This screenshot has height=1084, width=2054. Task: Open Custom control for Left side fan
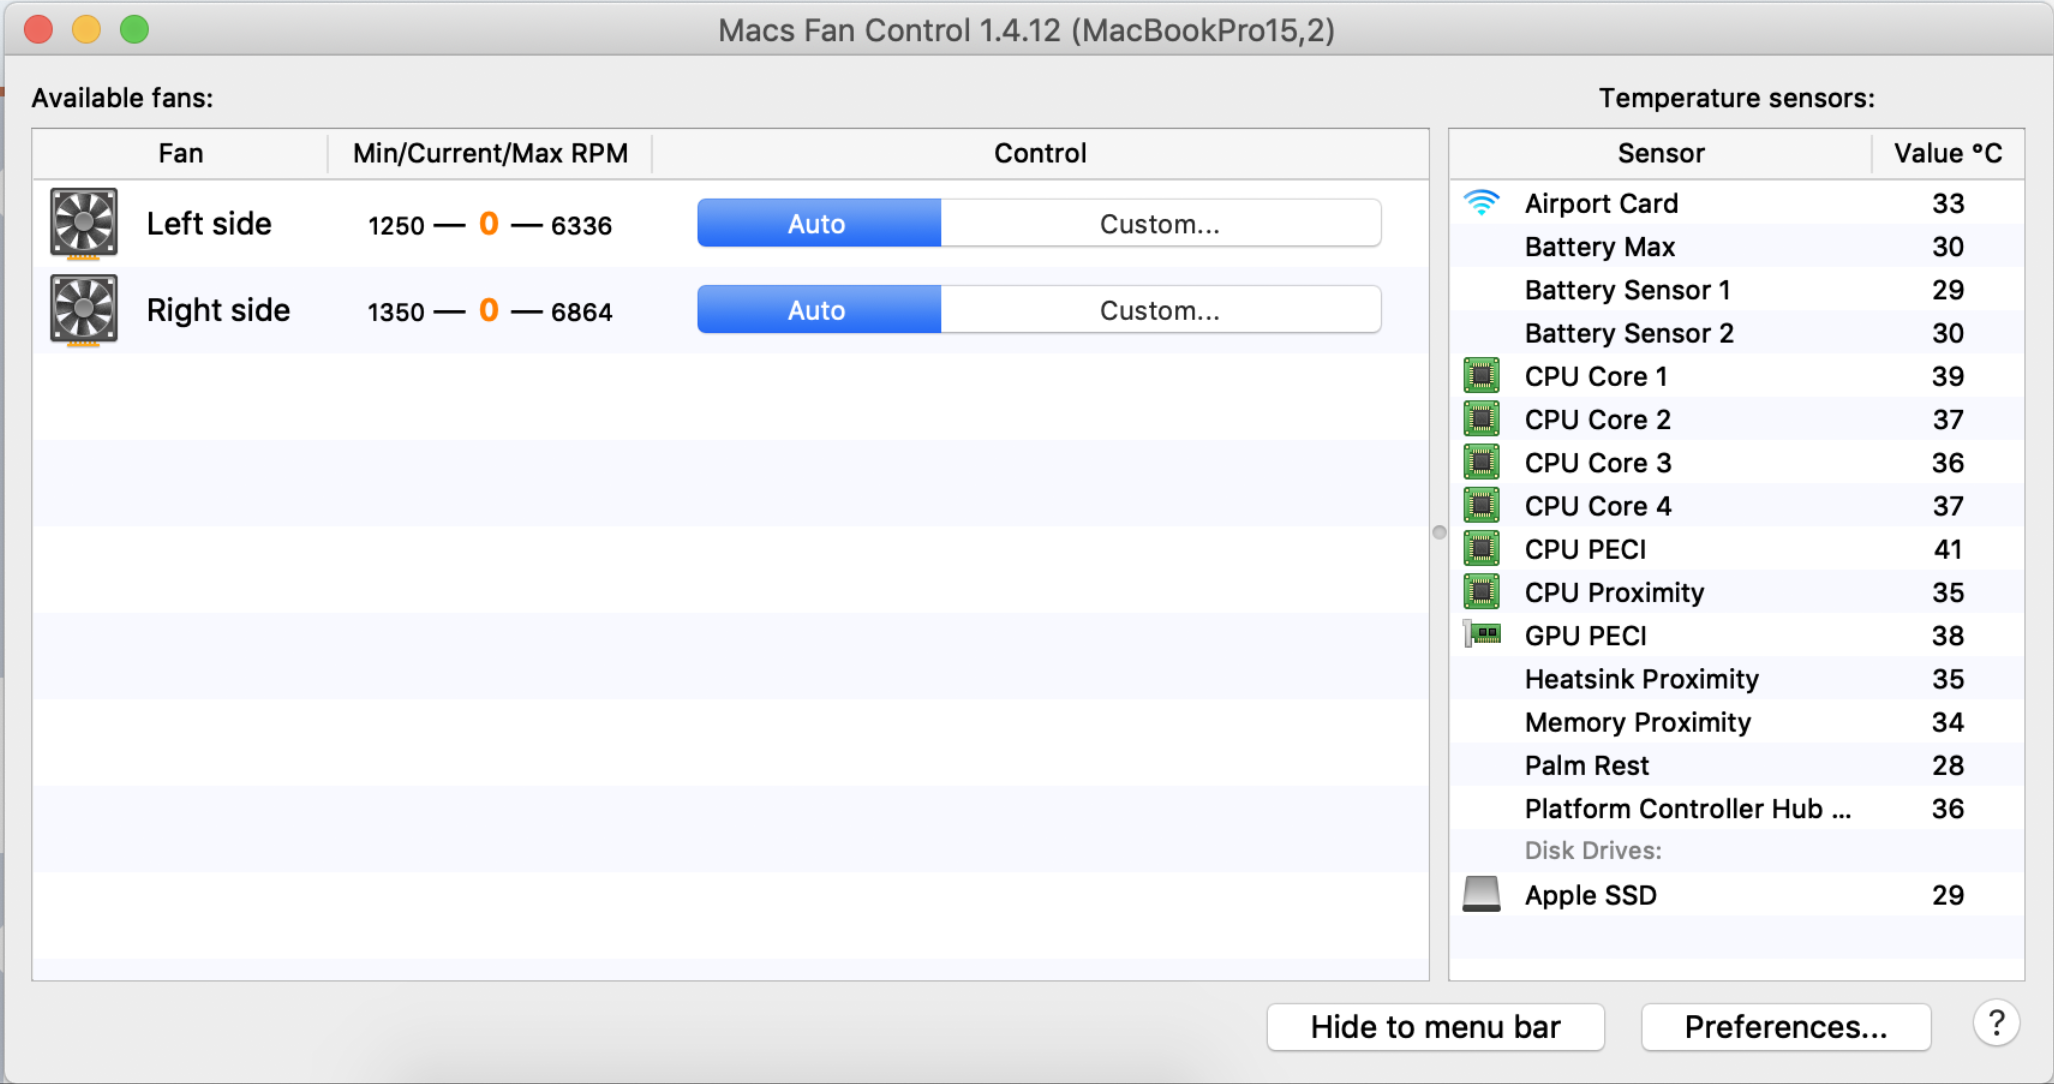(1160, 223)
